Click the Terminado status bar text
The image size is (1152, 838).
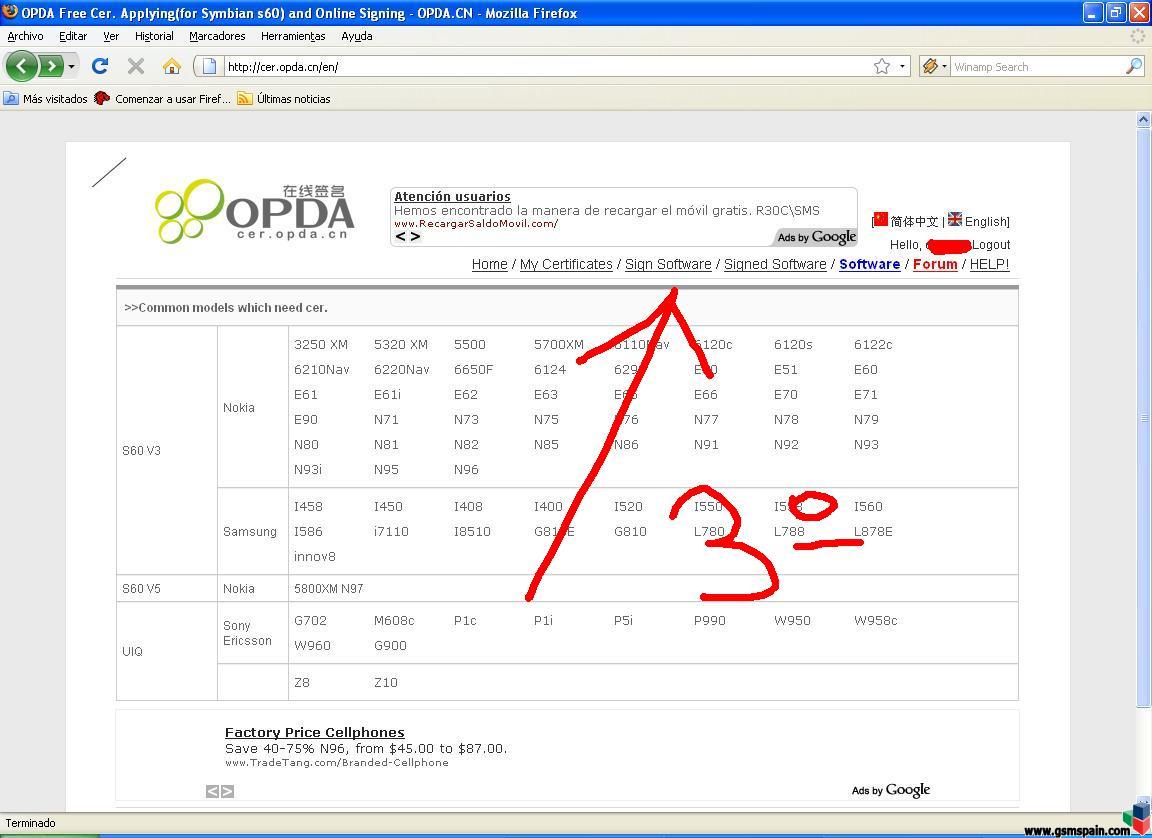point(31,823)
